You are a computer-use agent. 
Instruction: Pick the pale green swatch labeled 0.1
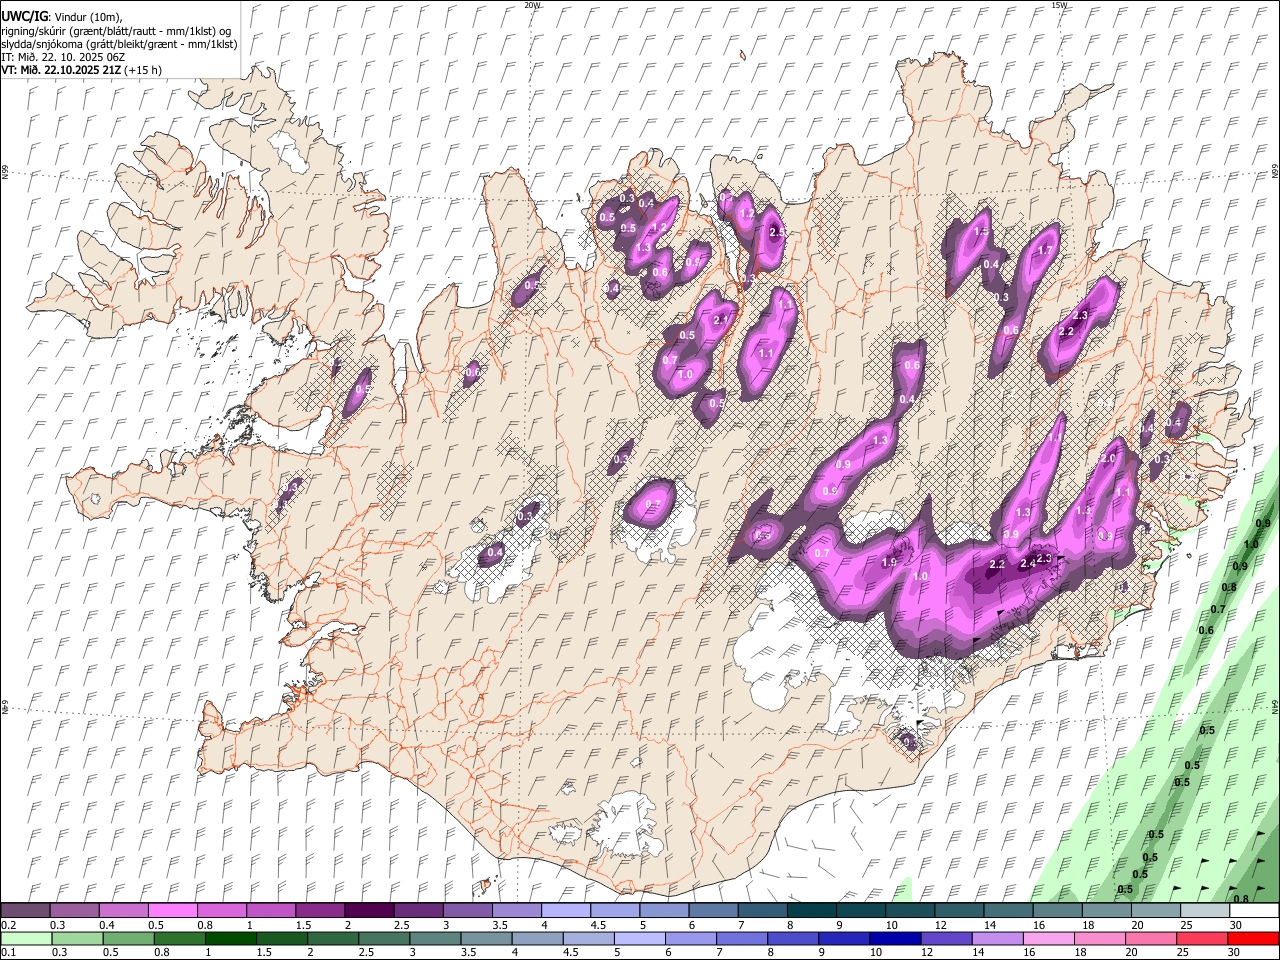(x=25, y=939)
